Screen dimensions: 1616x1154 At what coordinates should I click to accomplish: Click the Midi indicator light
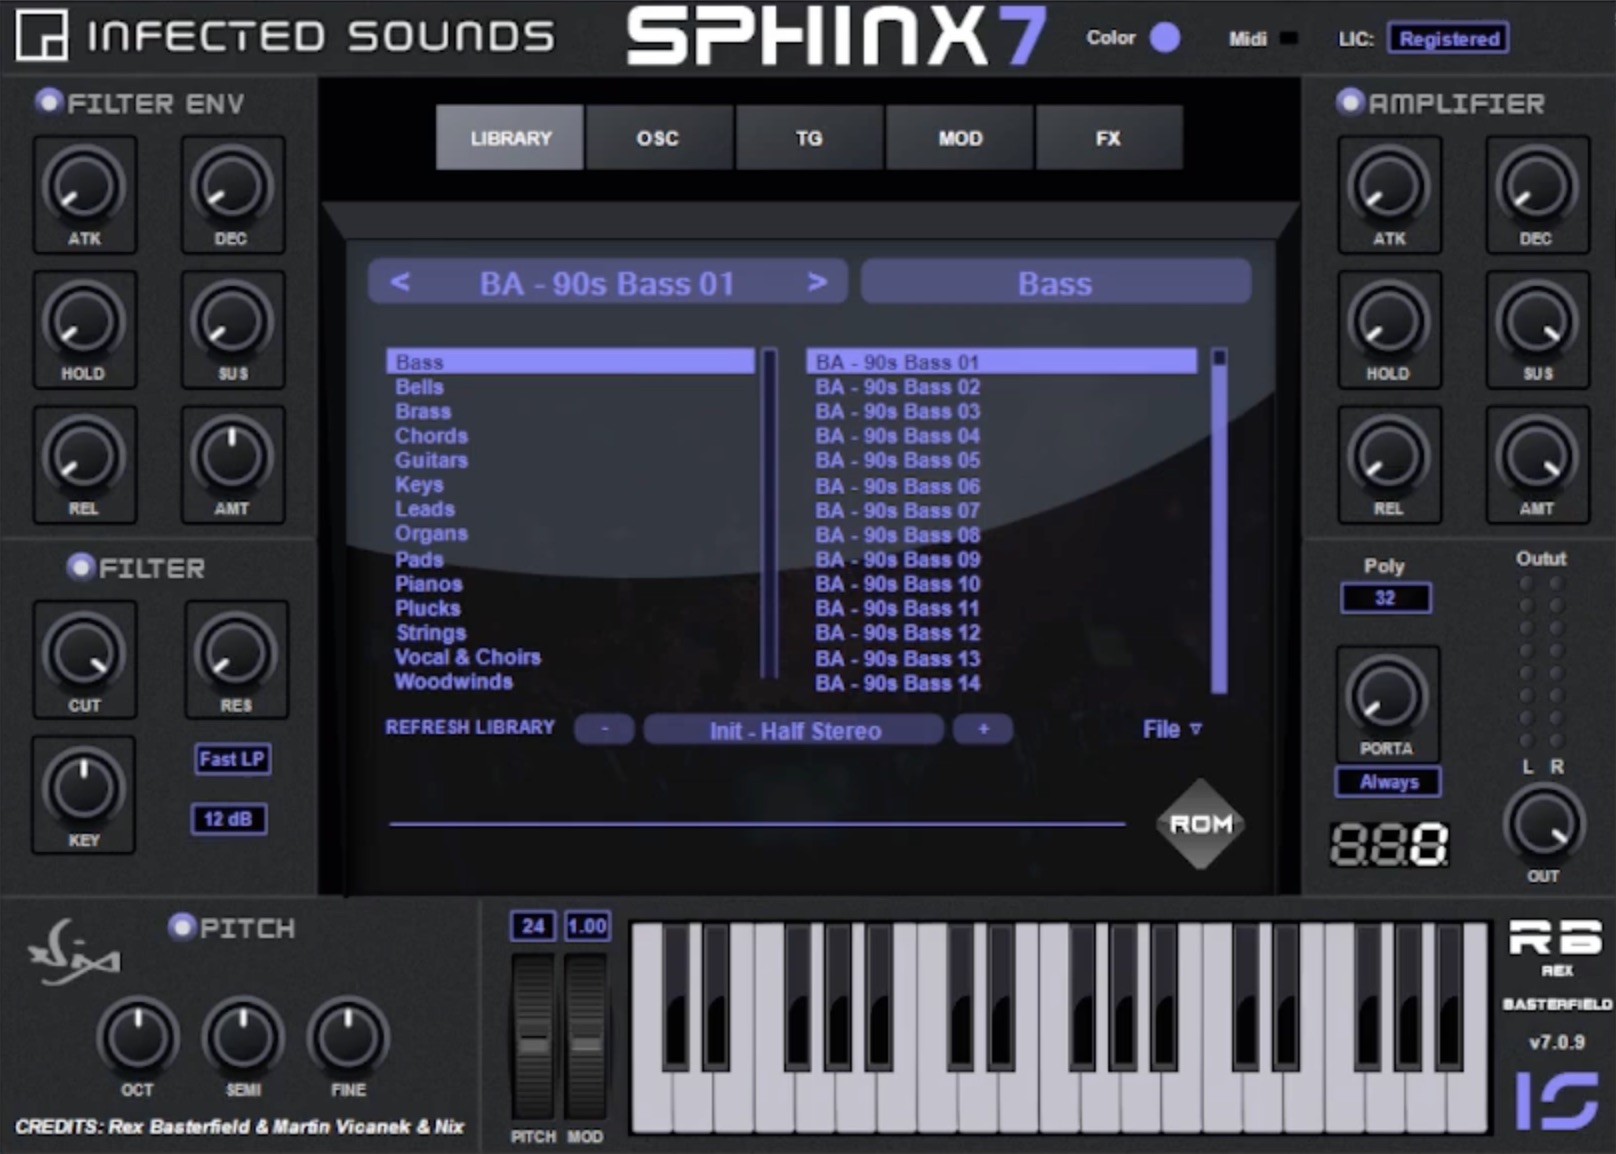(1289, 38)
